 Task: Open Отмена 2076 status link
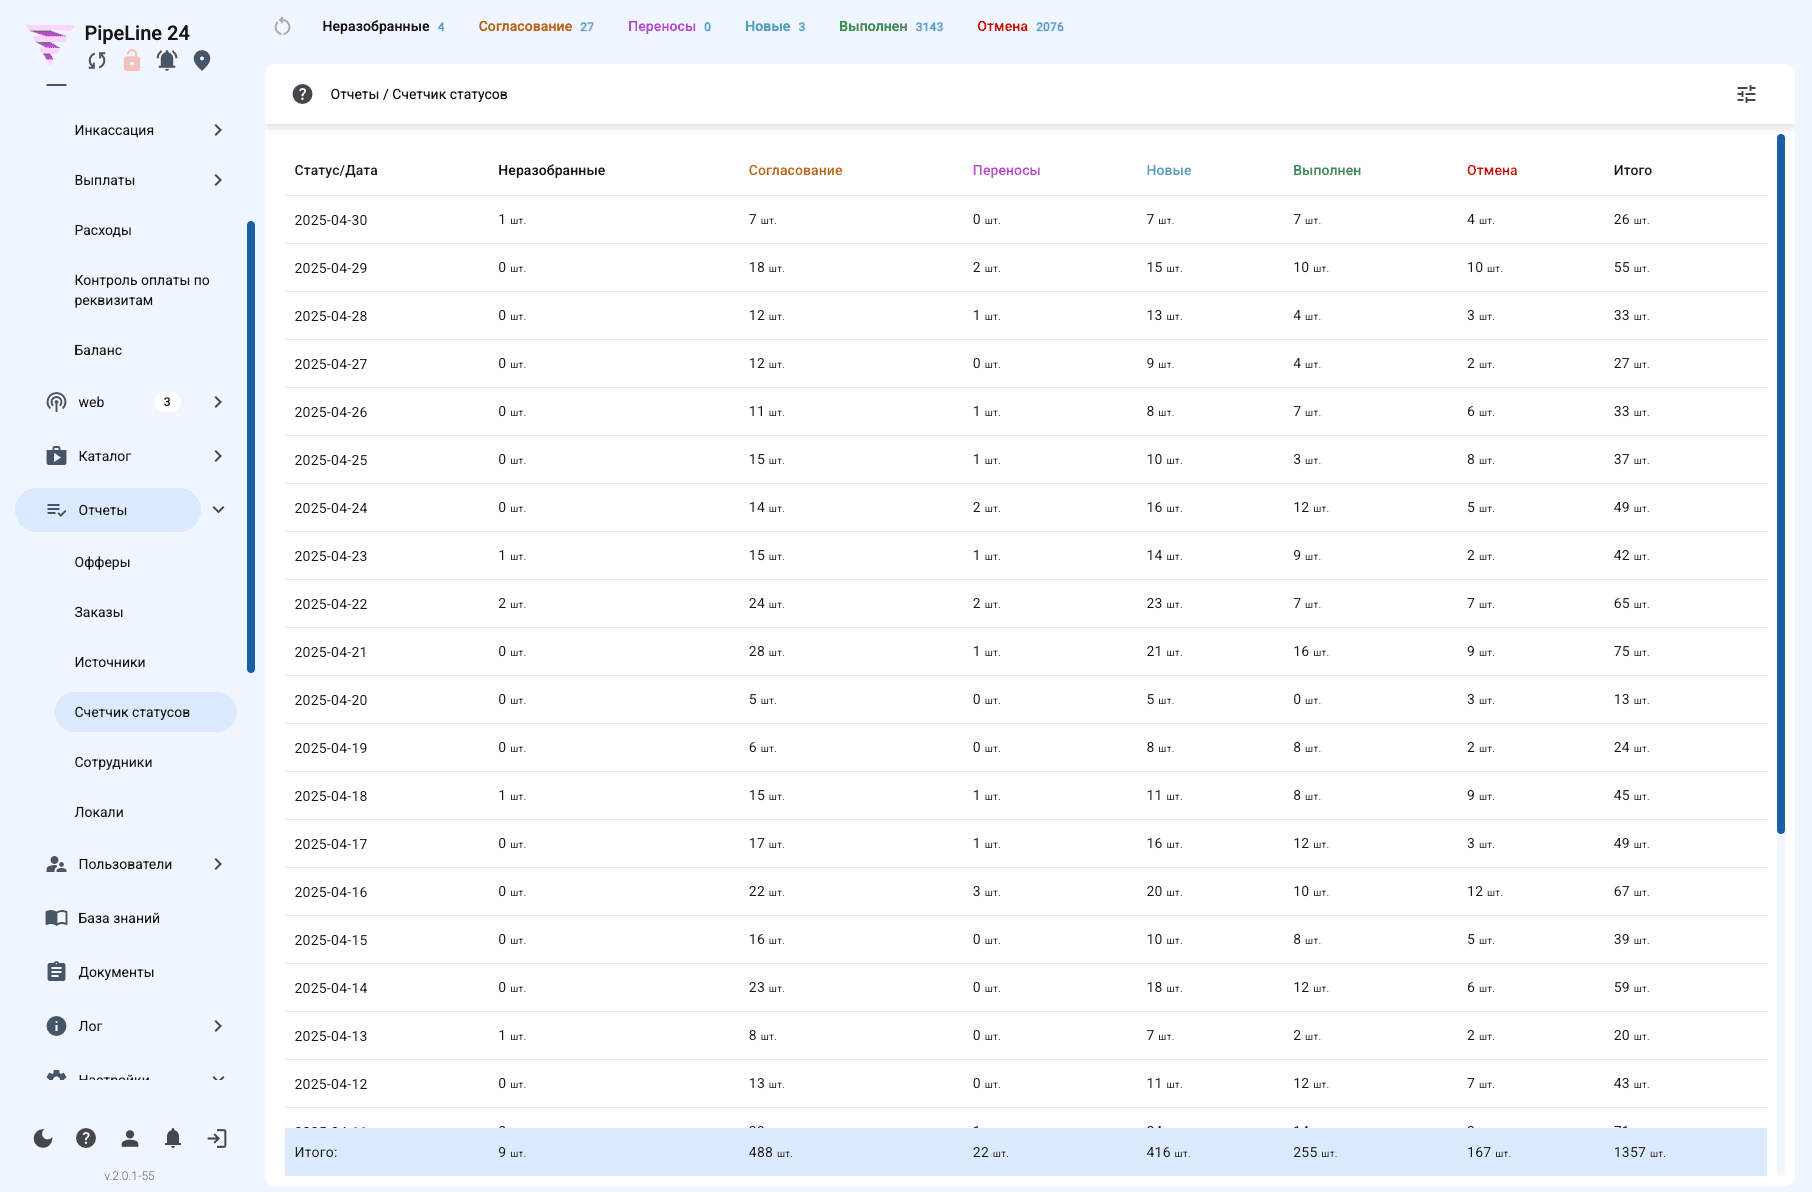(x=1020, y=27)
